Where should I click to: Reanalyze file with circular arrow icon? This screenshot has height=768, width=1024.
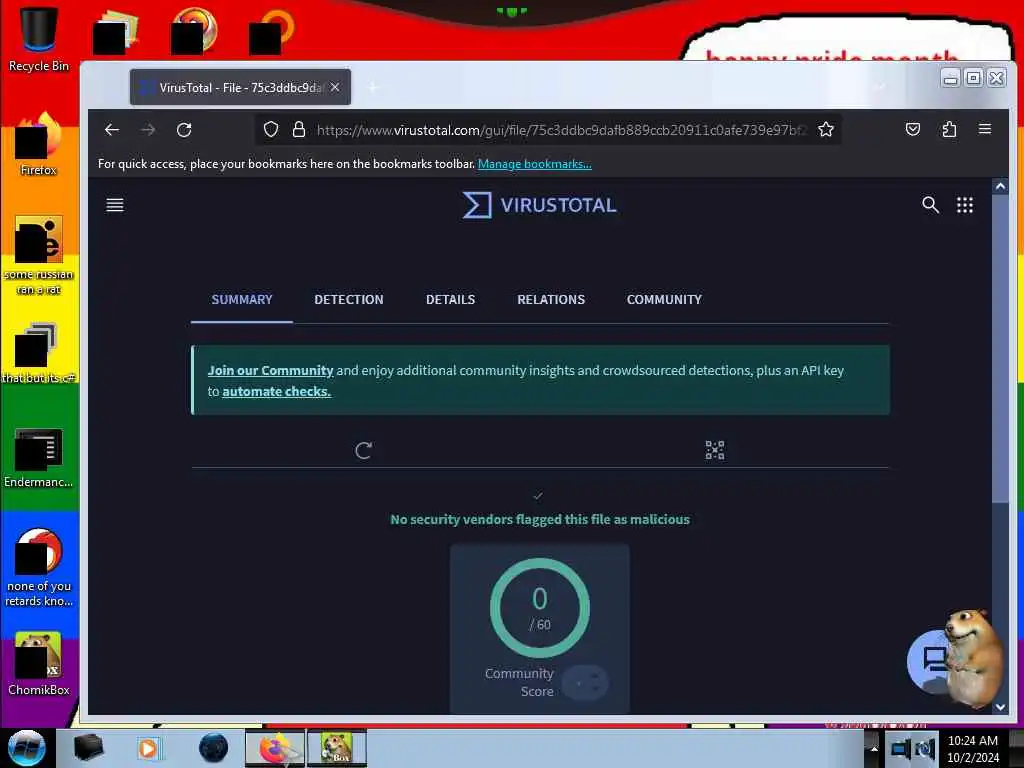pyautogui.click(x=364, y=450)
